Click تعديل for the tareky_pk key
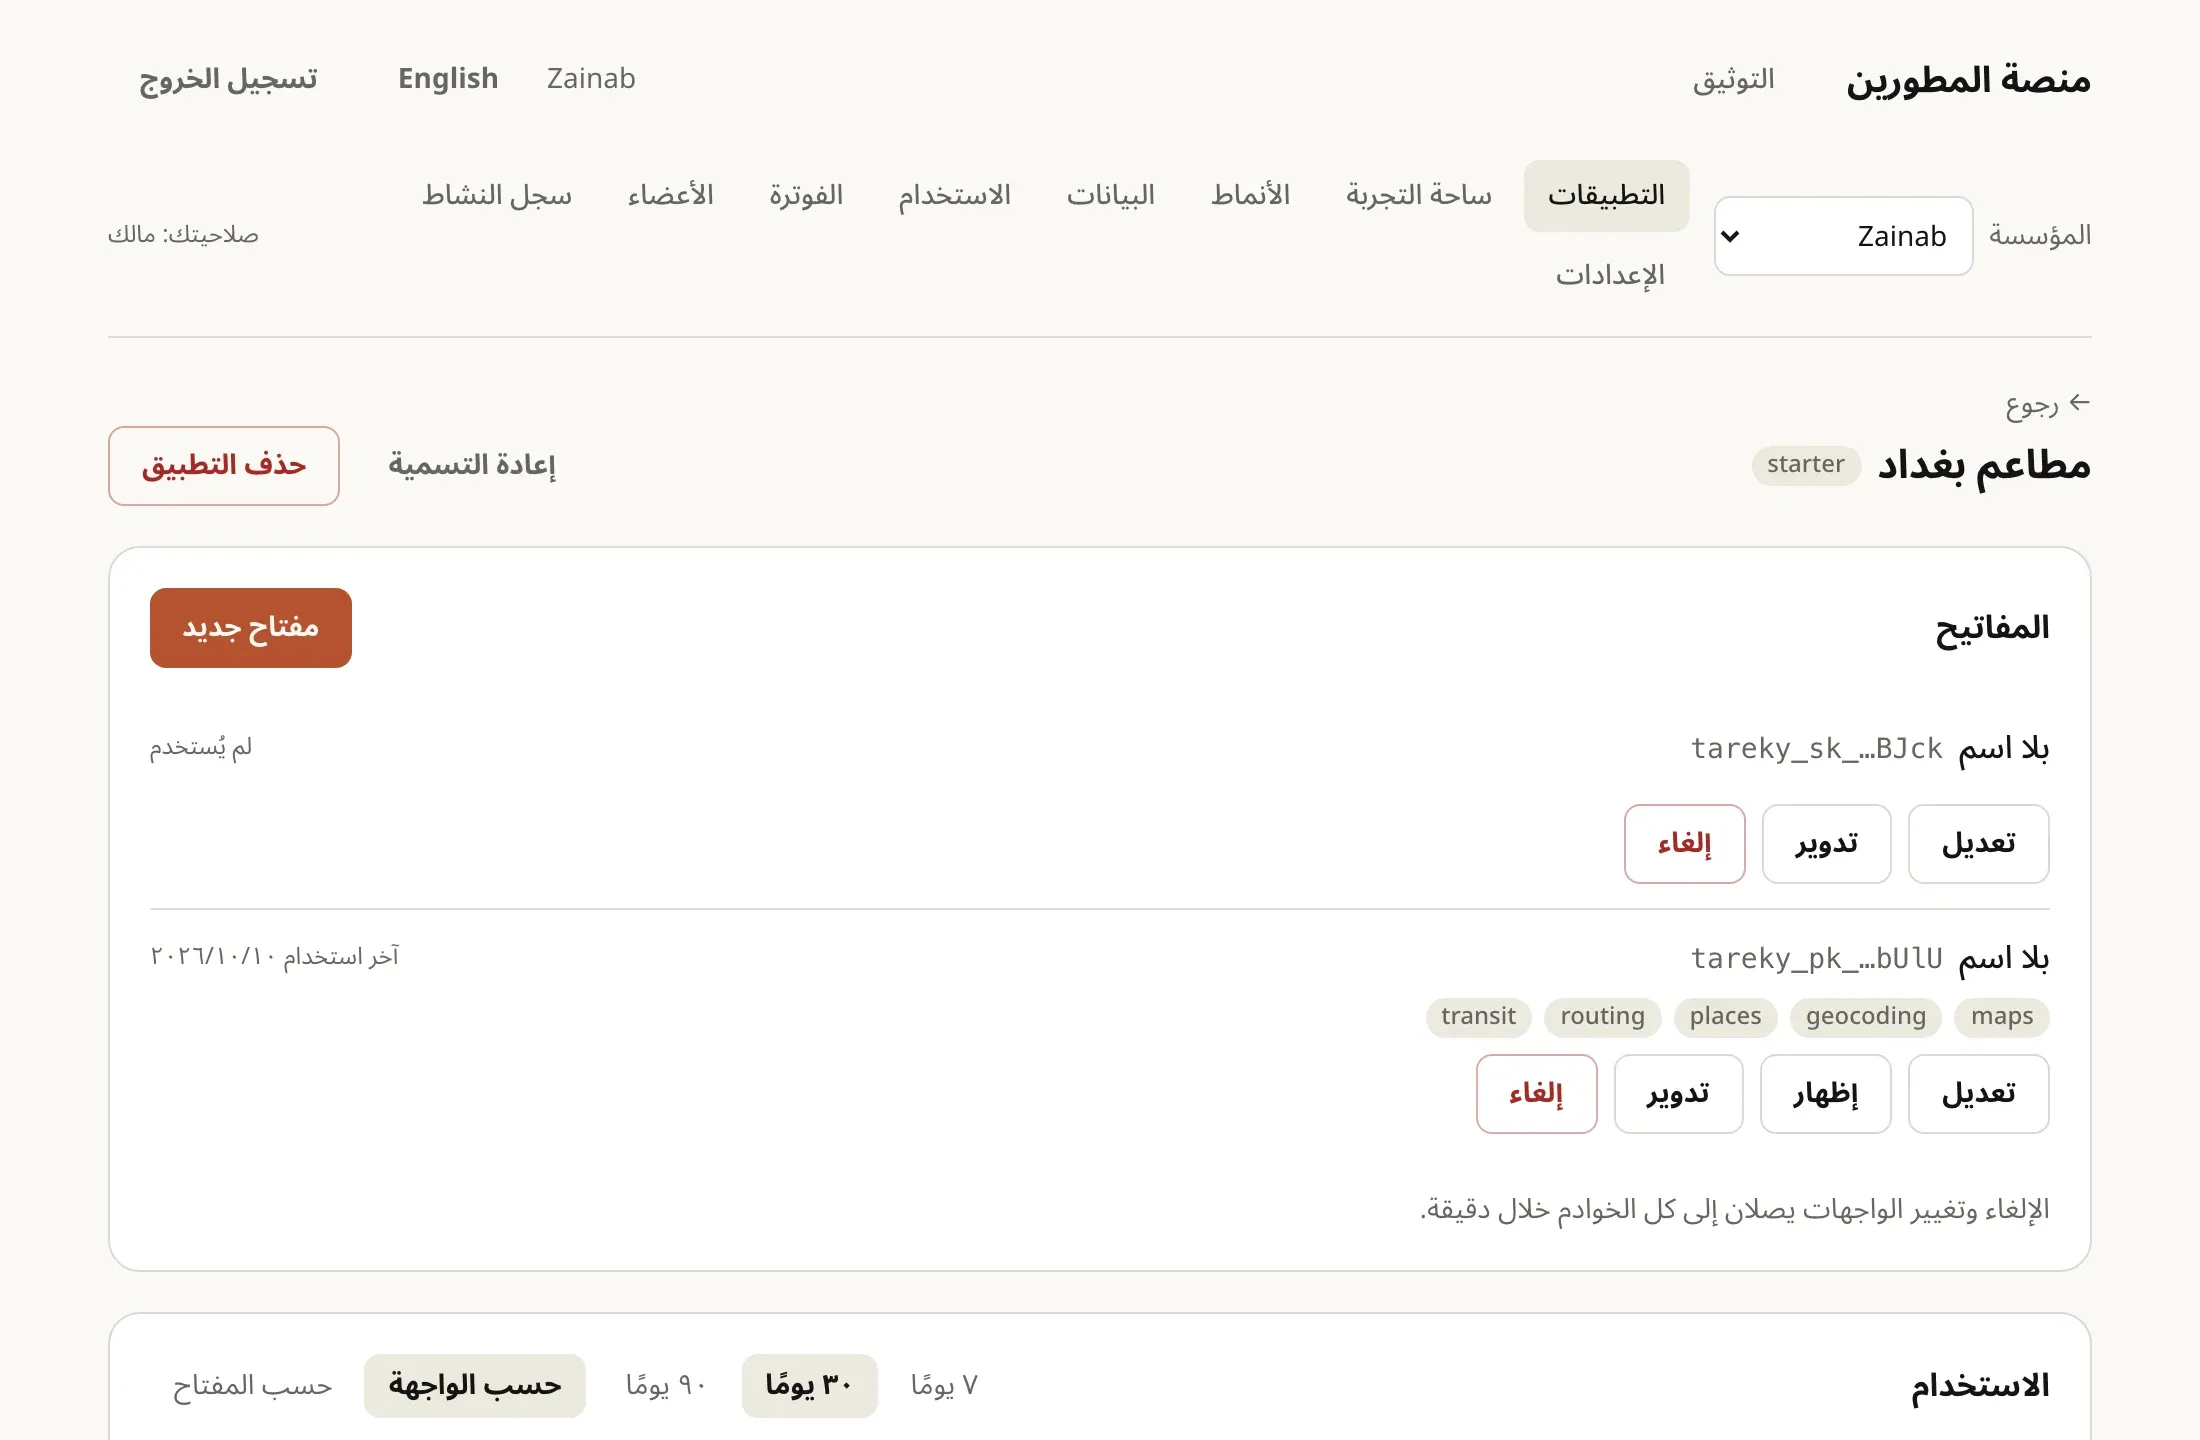2200x1440 pixels. click(1978, 1094)
